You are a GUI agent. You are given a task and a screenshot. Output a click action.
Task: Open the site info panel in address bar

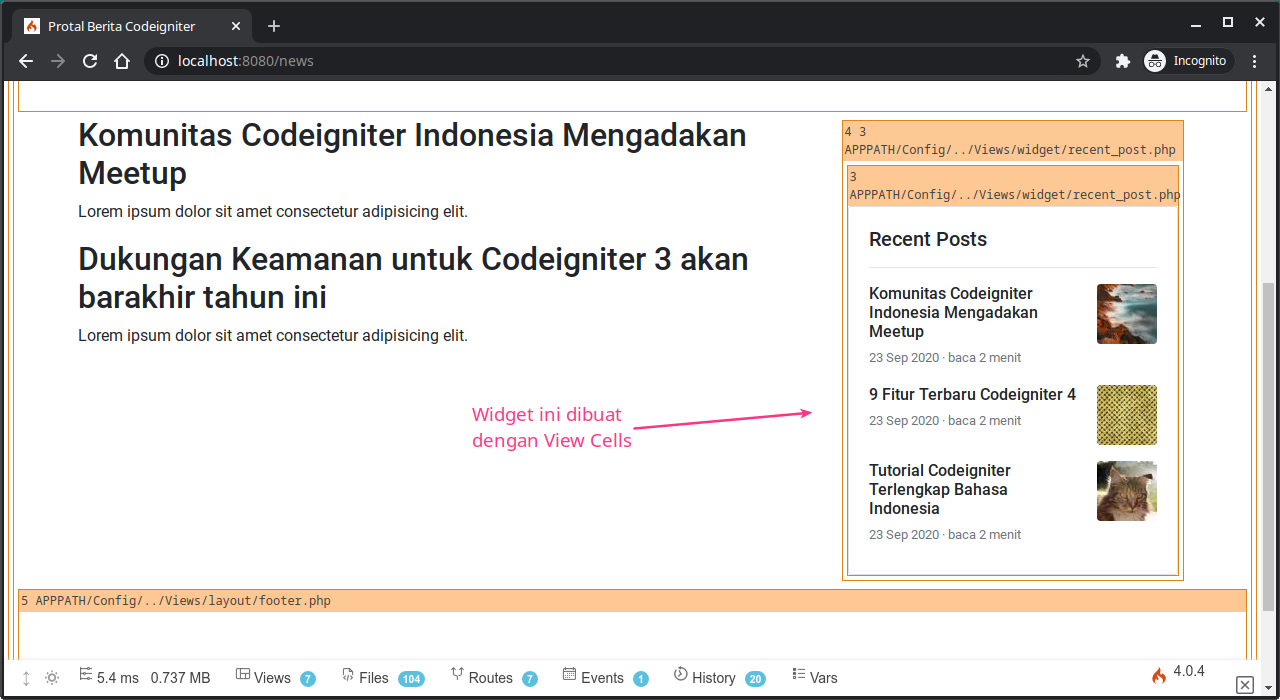[161, 61]
